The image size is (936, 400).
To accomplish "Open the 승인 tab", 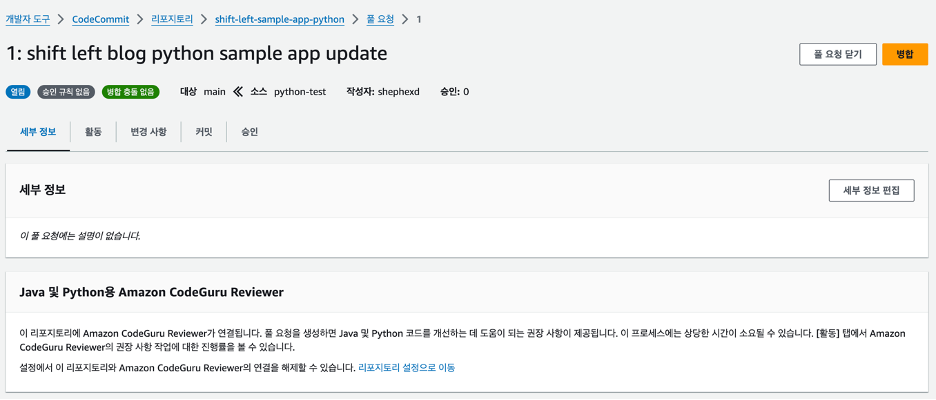I will [x=250, y=132].
